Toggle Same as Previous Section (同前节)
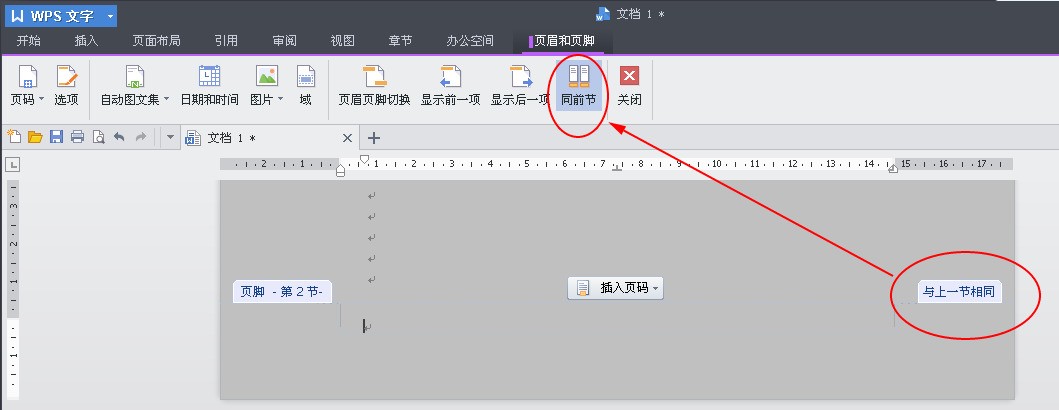This screenshot has height=410, width=1059. pyautogui.click(x=579, y=86)
